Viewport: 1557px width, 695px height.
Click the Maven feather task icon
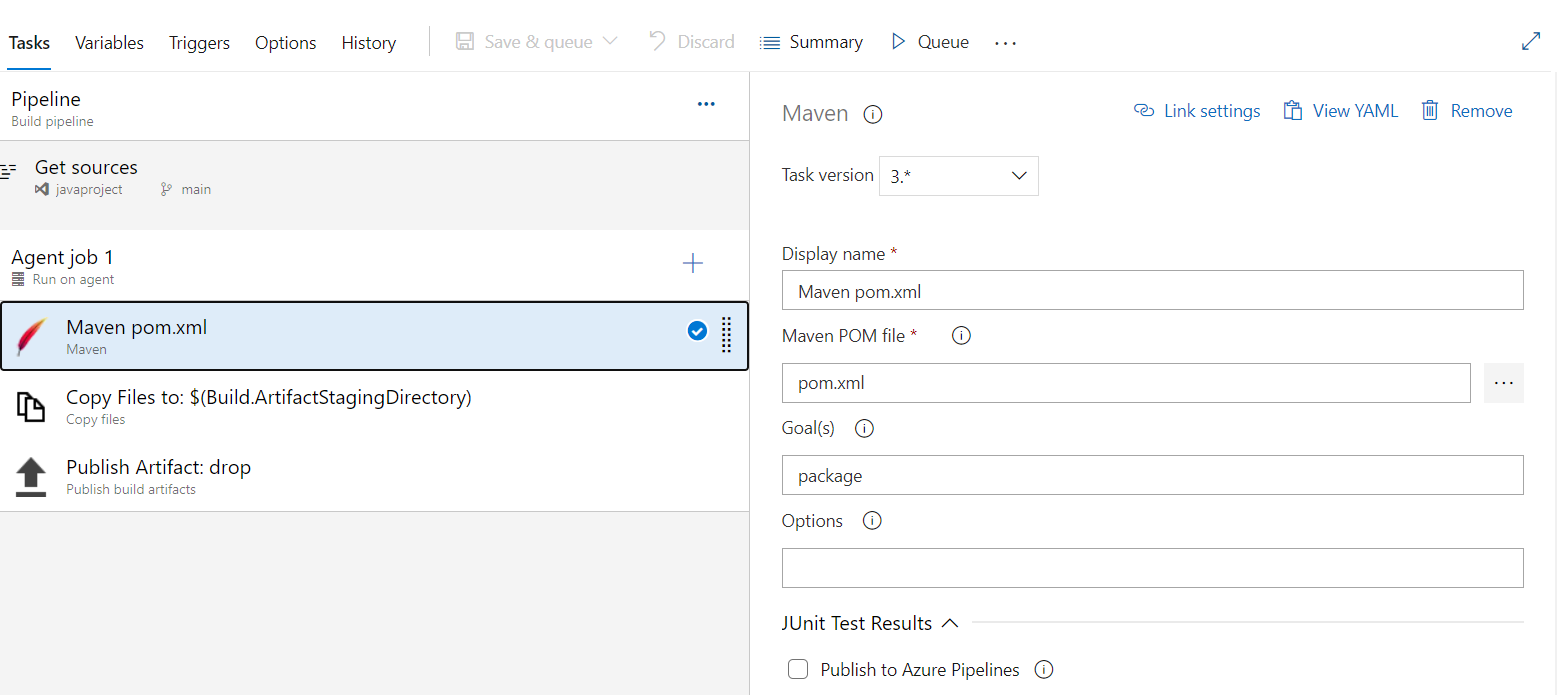tap(31, 337)
